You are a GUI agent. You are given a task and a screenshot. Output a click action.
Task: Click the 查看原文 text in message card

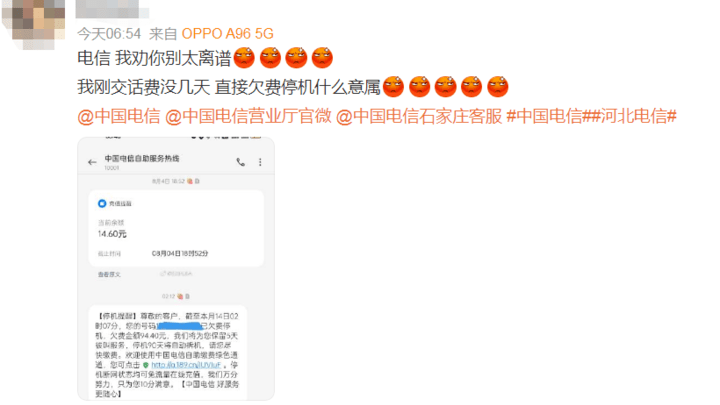109,274
